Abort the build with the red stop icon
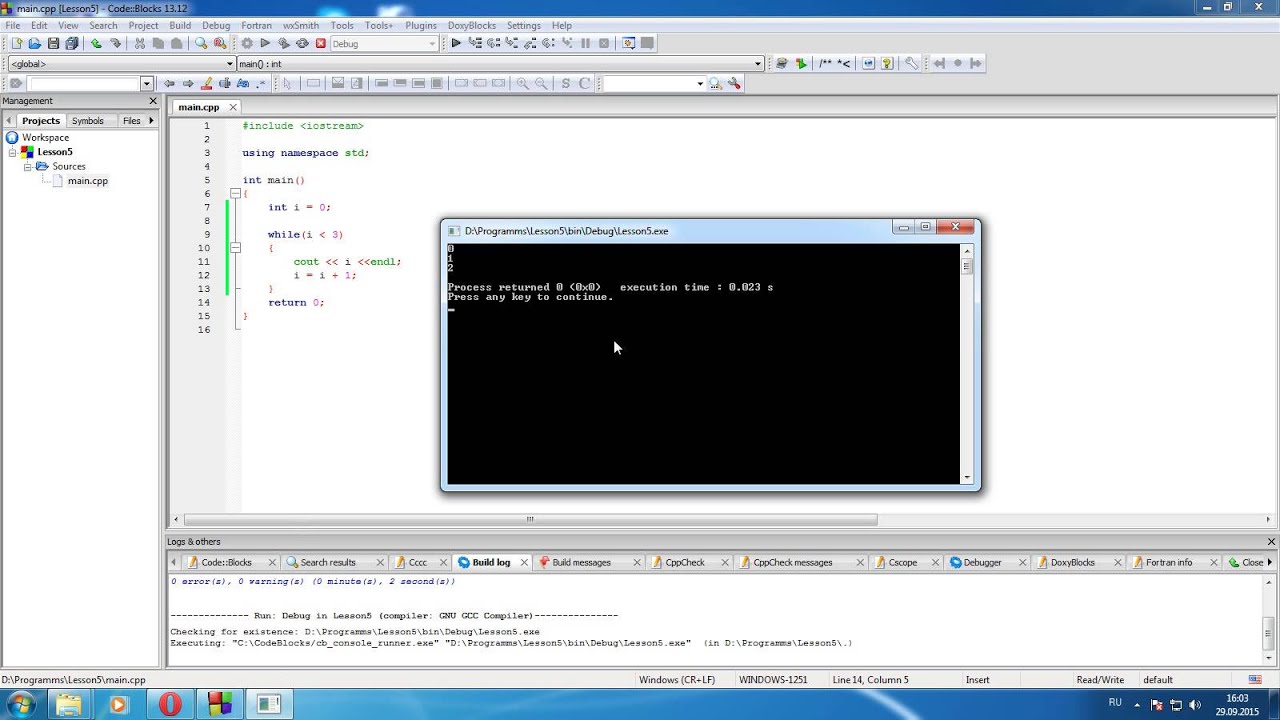 [x=321, y=43]
